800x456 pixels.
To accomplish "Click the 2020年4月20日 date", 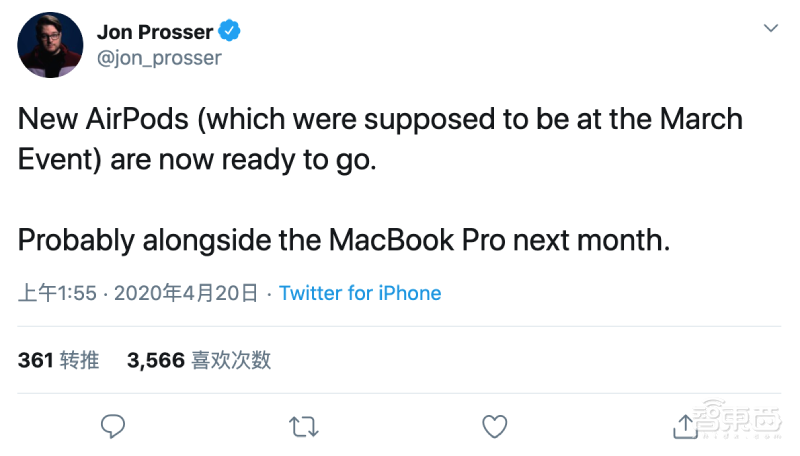I will tap(186, 293).
